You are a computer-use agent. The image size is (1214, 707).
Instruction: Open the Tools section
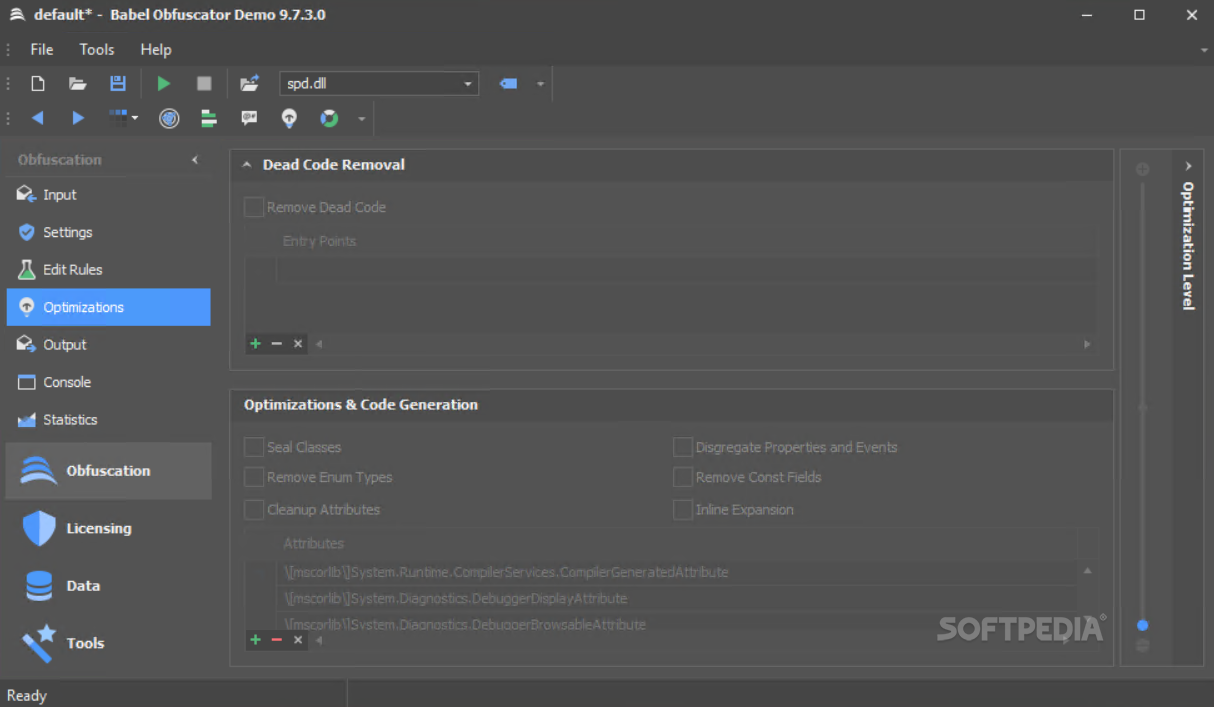pyautogui.click(x=108, y=643)
